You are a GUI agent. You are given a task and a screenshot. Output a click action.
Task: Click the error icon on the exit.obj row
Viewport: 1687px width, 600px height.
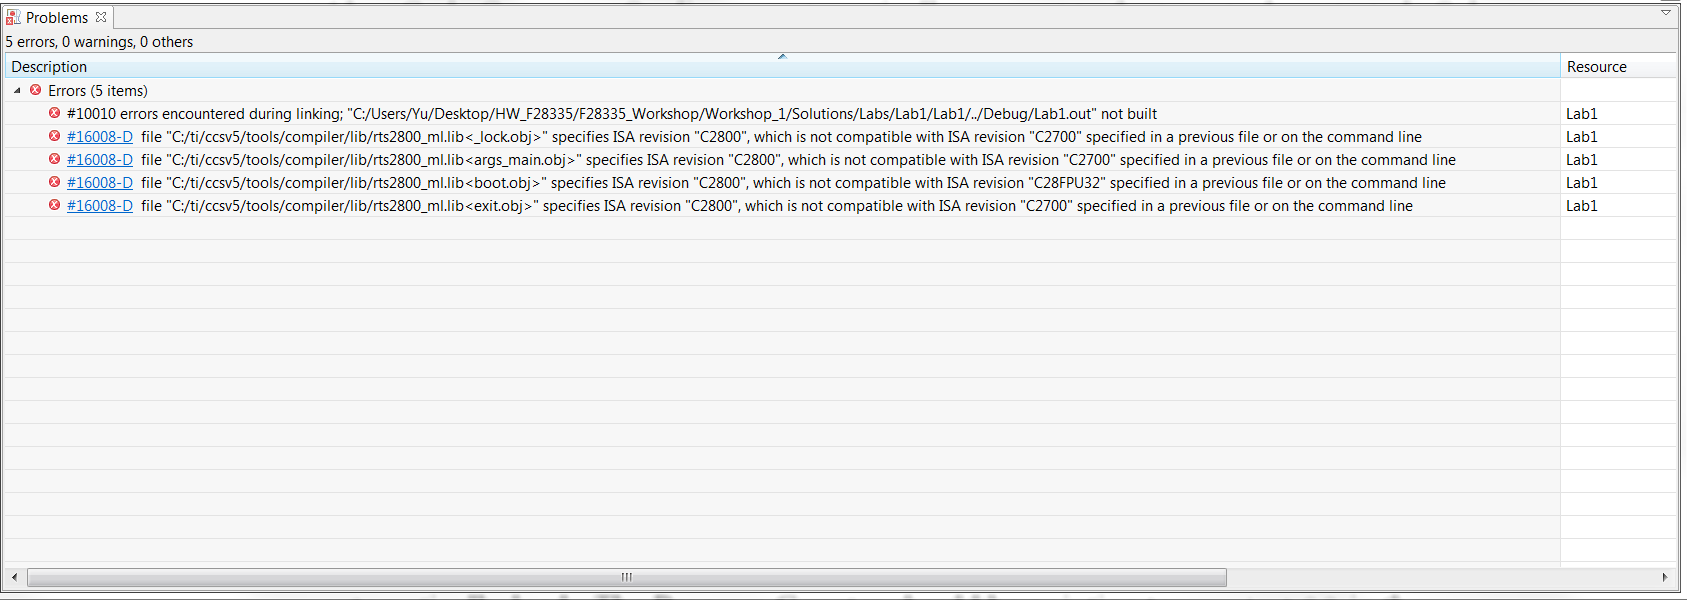(x=54, y=205)
